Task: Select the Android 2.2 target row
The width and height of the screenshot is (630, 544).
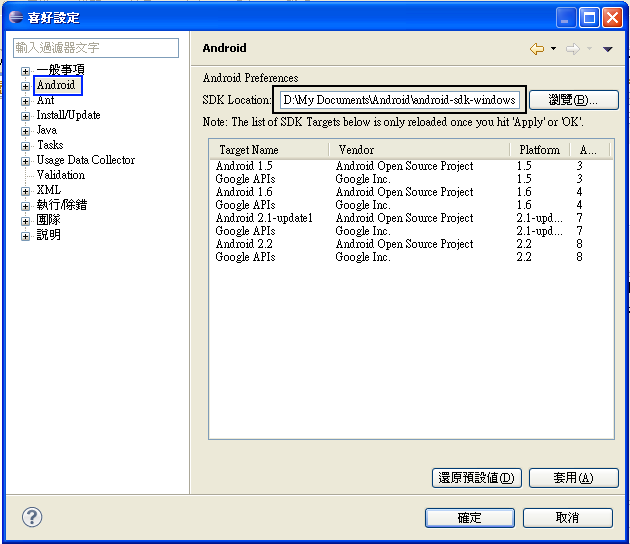Action: click(411, 244)
